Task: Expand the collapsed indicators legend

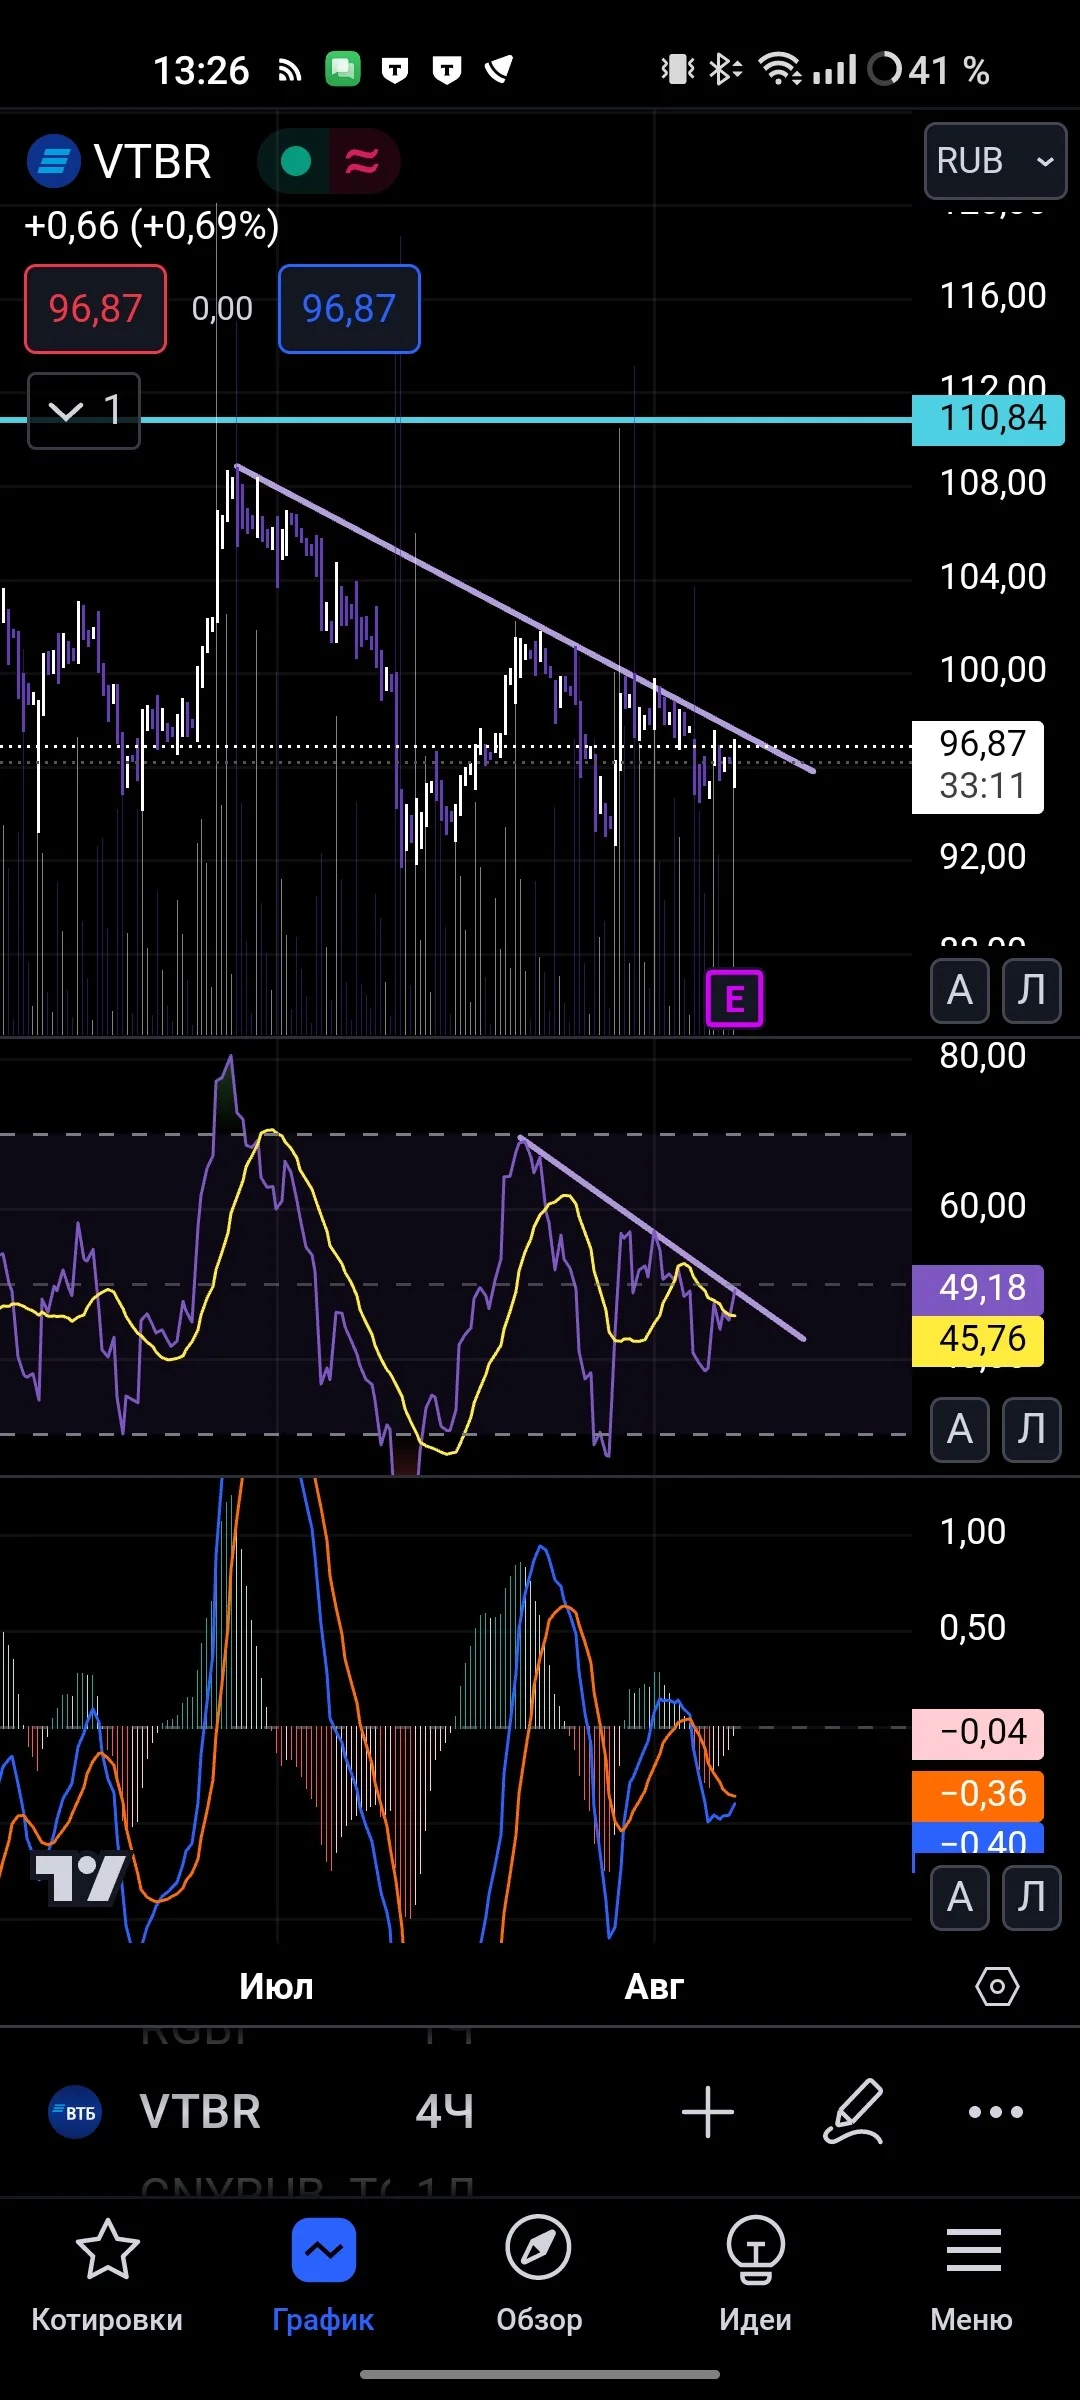Action: point(84,410)
